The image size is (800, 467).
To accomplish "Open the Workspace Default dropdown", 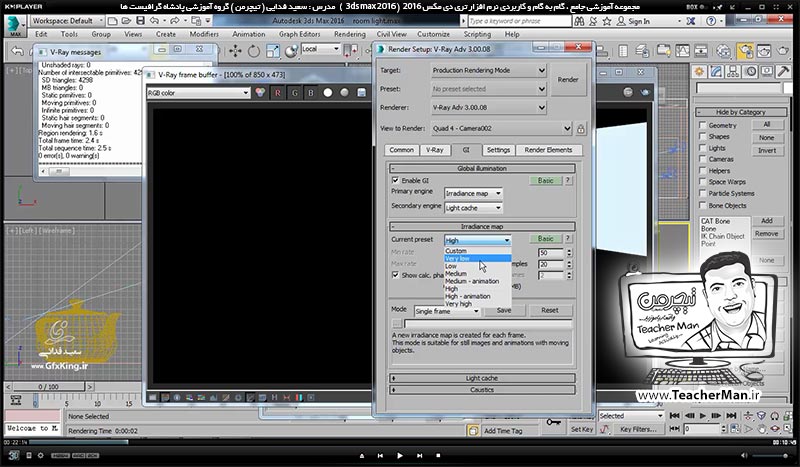I will (x=67, y=21).
